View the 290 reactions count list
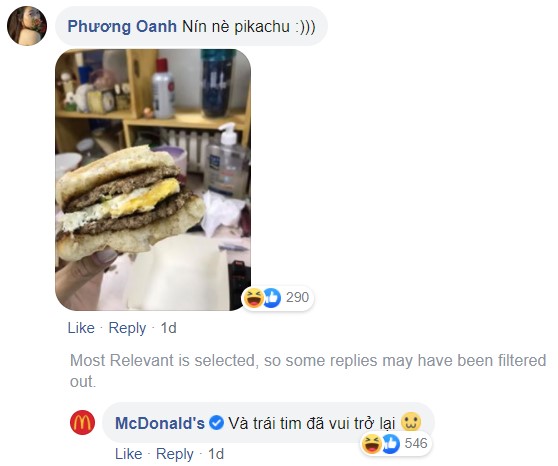Viewport: 558px width, 466px height. (x=297, y=298)
